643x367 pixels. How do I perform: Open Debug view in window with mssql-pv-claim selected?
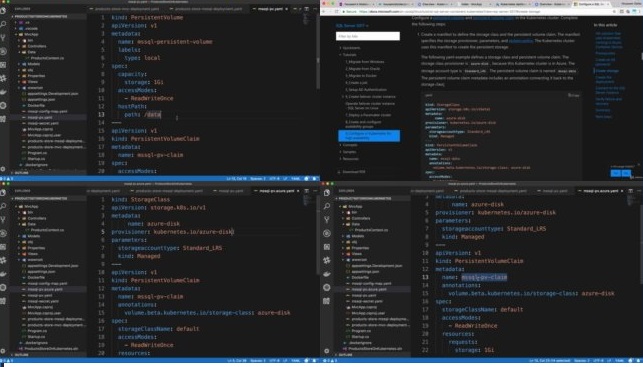(x=327, y=233)
